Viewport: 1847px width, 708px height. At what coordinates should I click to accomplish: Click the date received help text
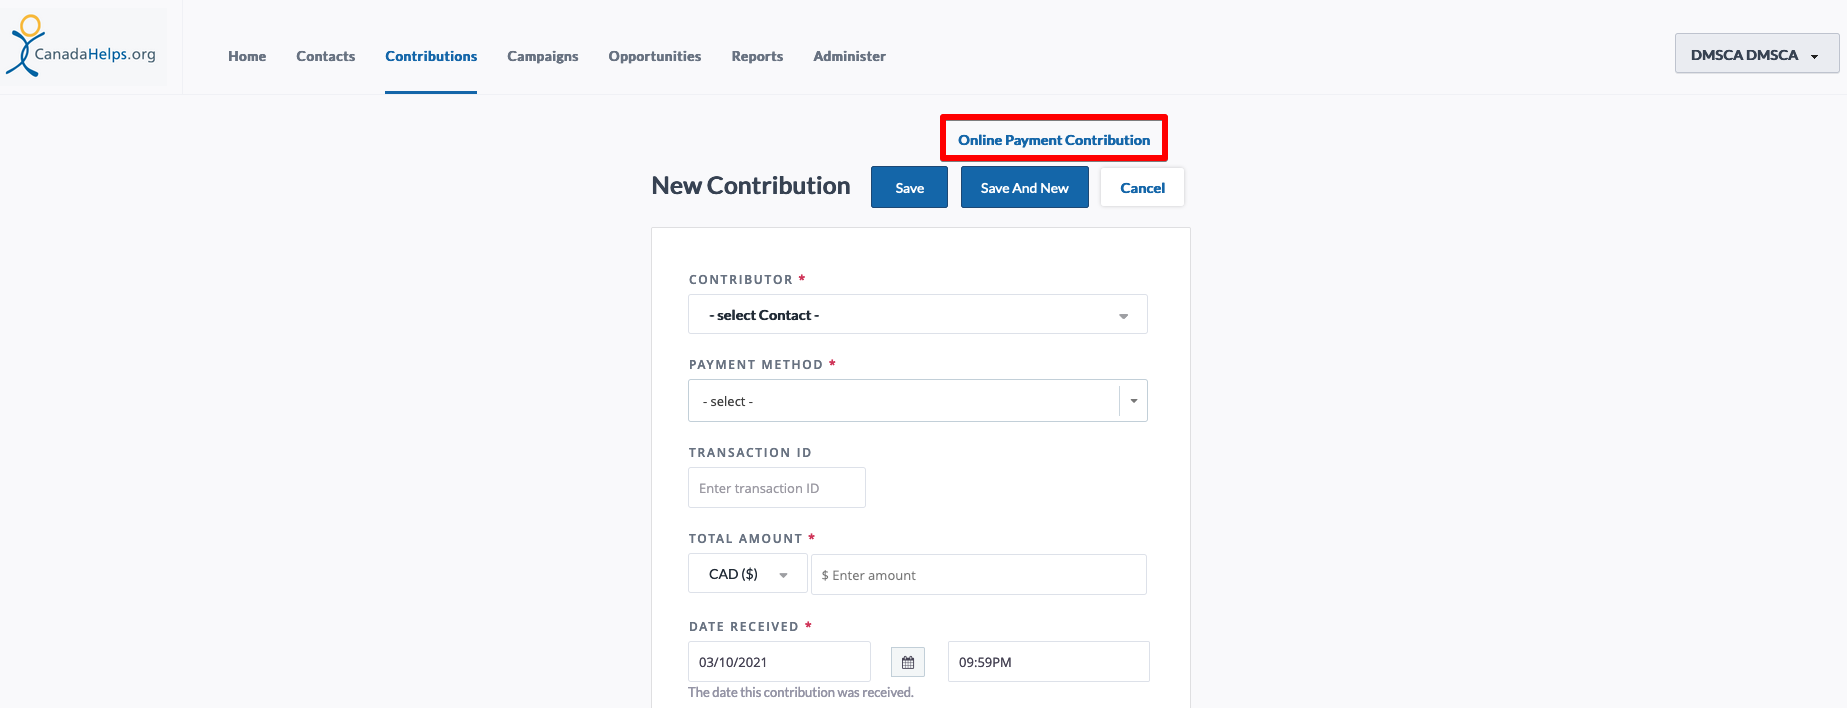tap(801, 692)
